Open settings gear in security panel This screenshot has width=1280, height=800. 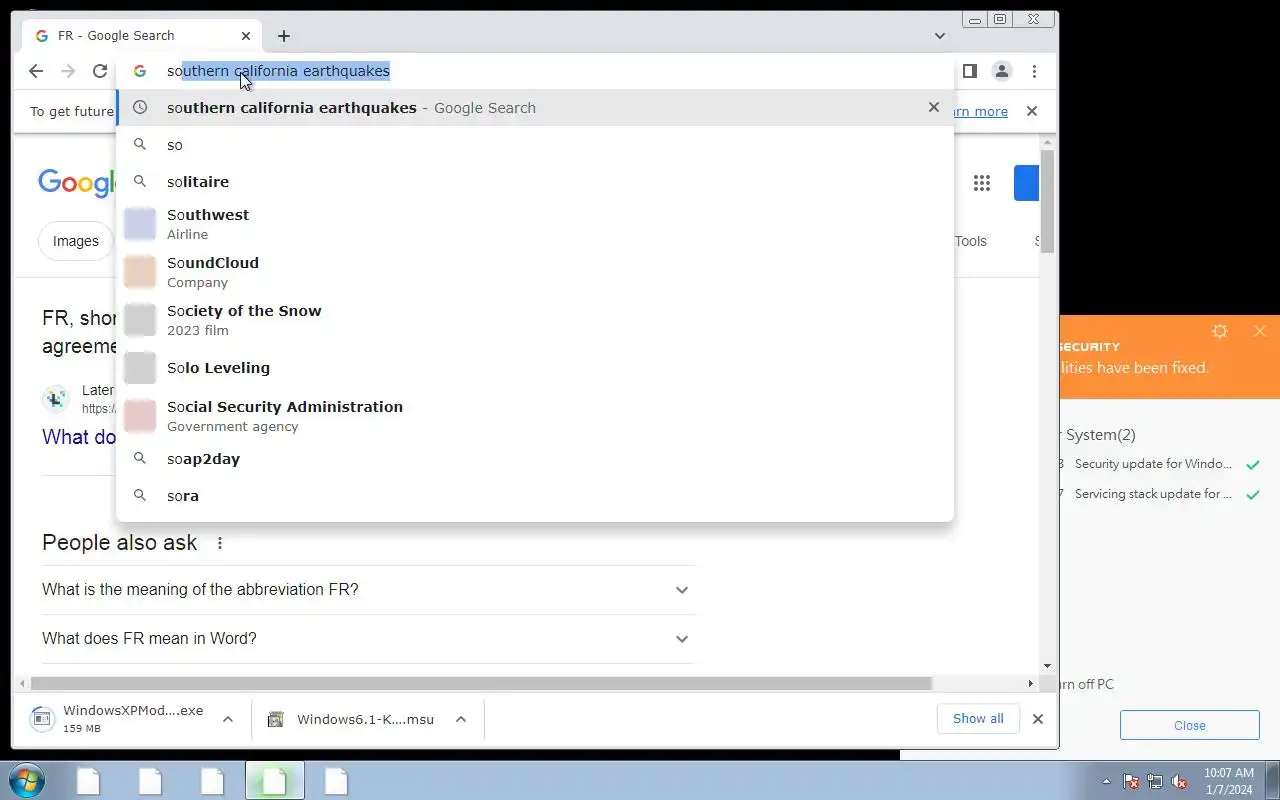[1220, 331]
